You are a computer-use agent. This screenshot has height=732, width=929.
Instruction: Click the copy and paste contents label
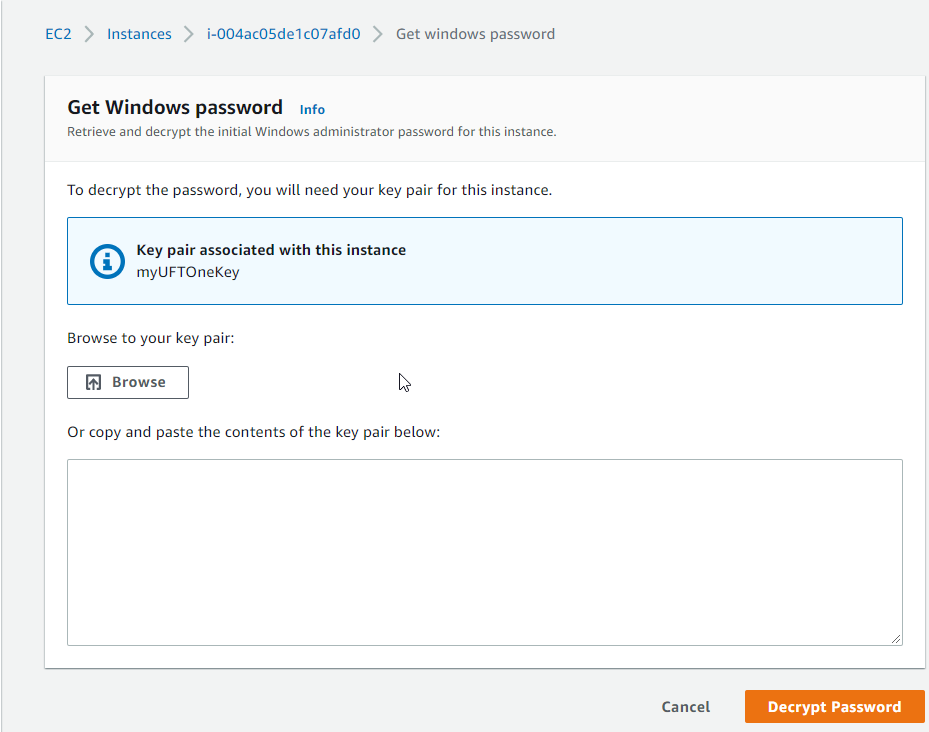click(254, 432)
